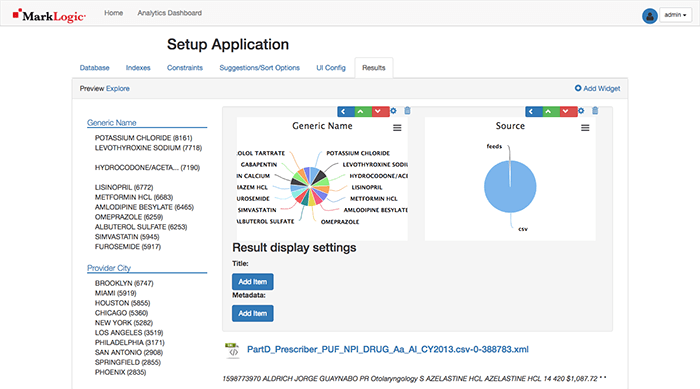Select POTASSIUM CHLORIDE (8161) facet value
Viewport: 700px width, 389px height.
pos(143,138)
